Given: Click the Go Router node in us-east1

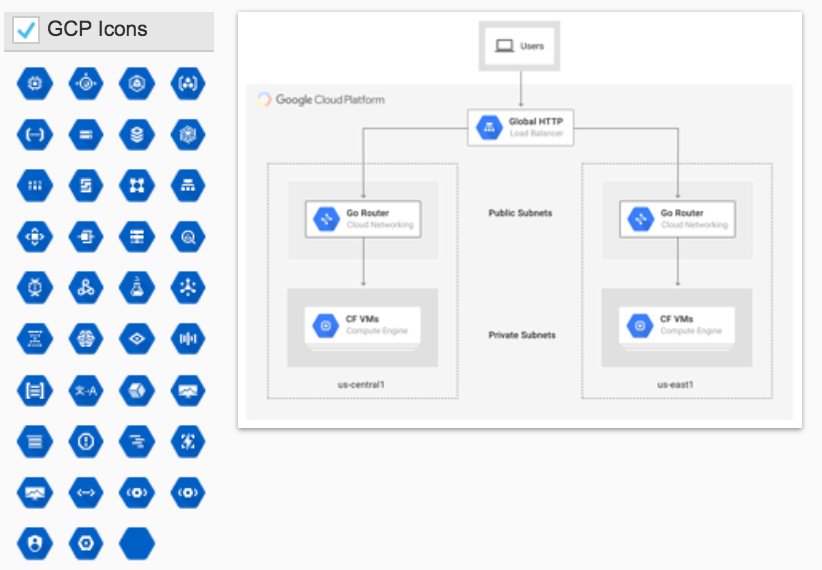Looking at the screenshot, I should 677,219.
